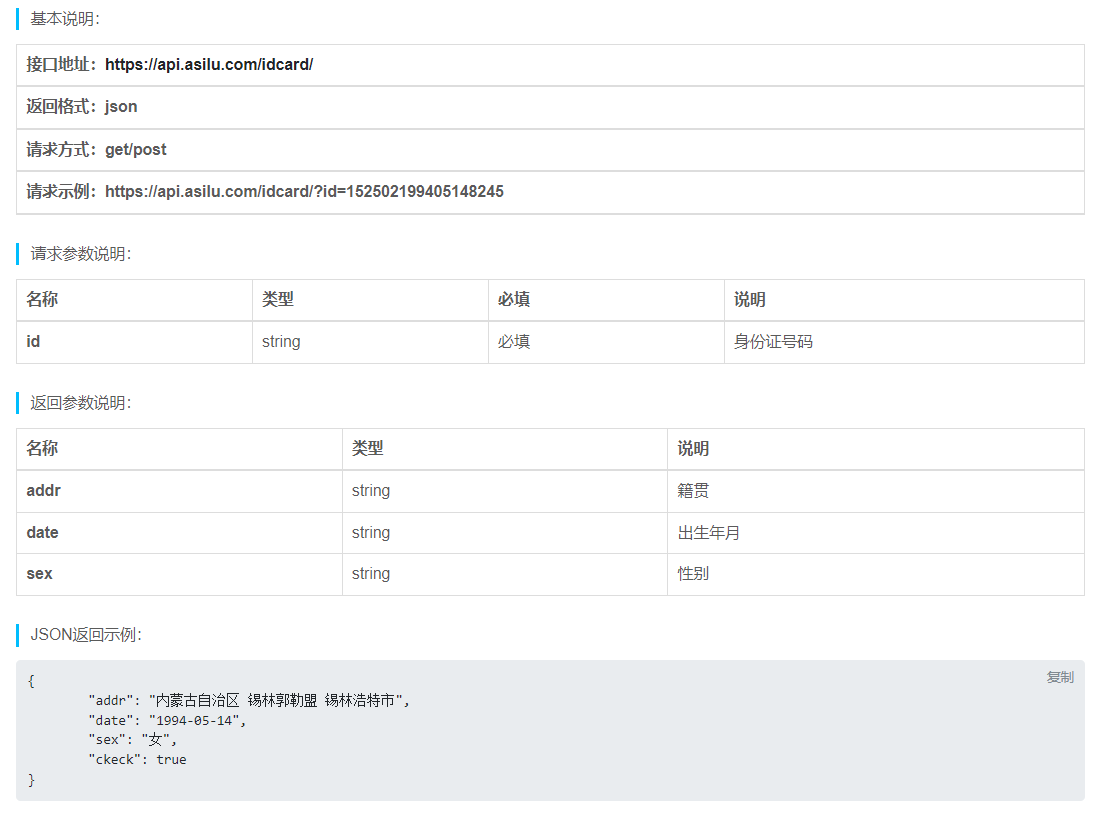Click the 基本说明 section heading
The height and width of the screenshot is (815, 1098).
click(x=65, y=19)
